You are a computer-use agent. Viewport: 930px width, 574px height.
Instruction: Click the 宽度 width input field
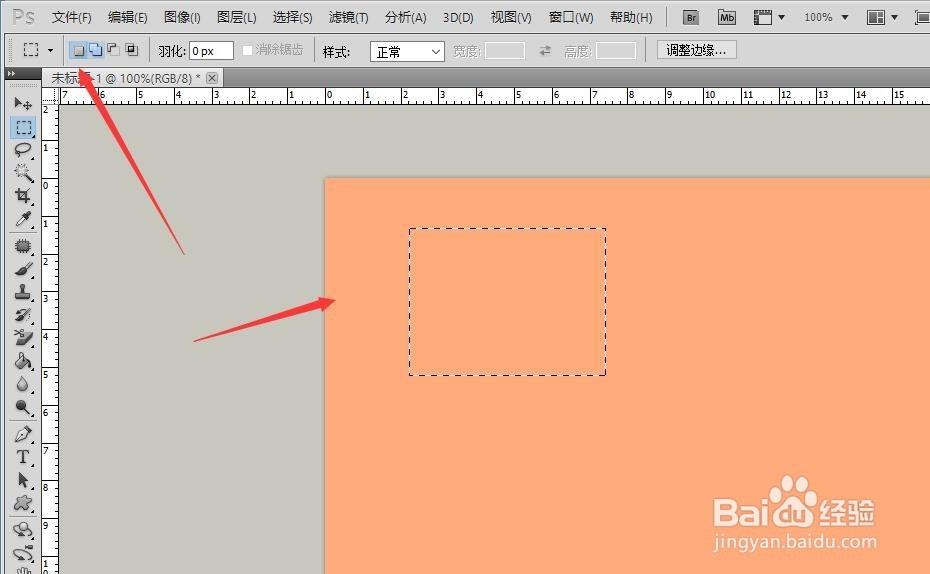pos(505,51)
